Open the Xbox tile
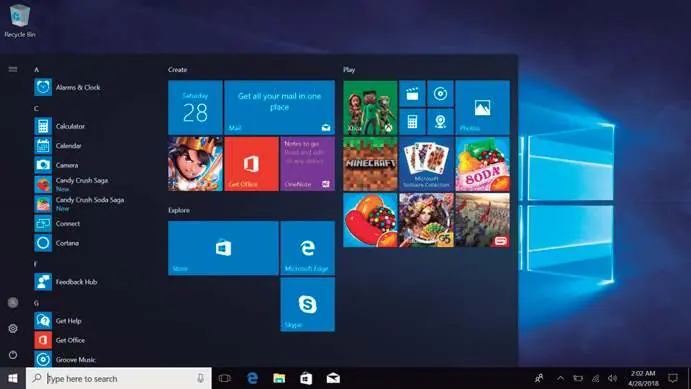The height and width of the screenshot is (389, 691). coord(370,107)
